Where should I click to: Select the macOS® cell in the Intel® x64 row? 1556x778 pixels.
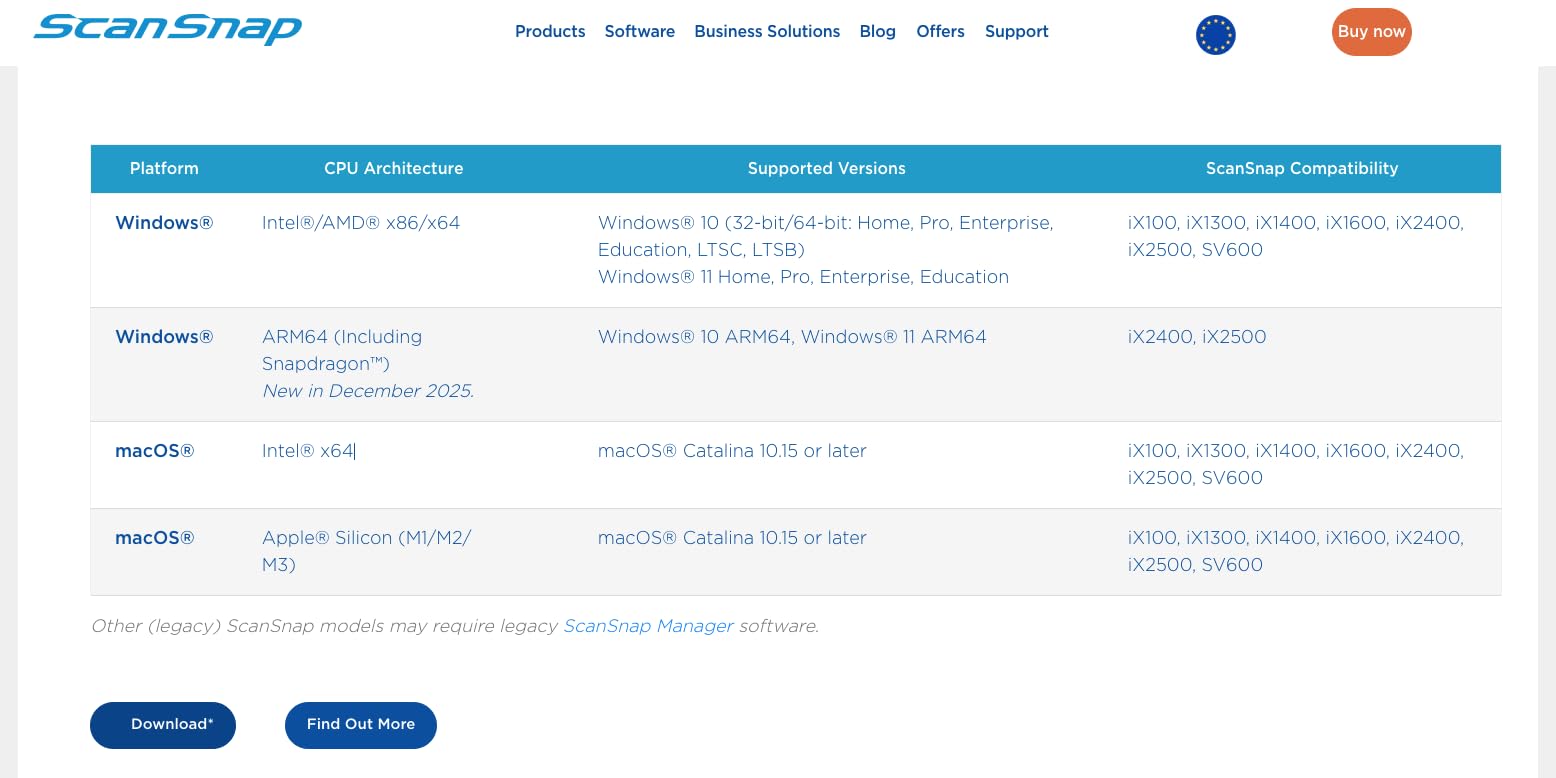click(x=155, y=451)
